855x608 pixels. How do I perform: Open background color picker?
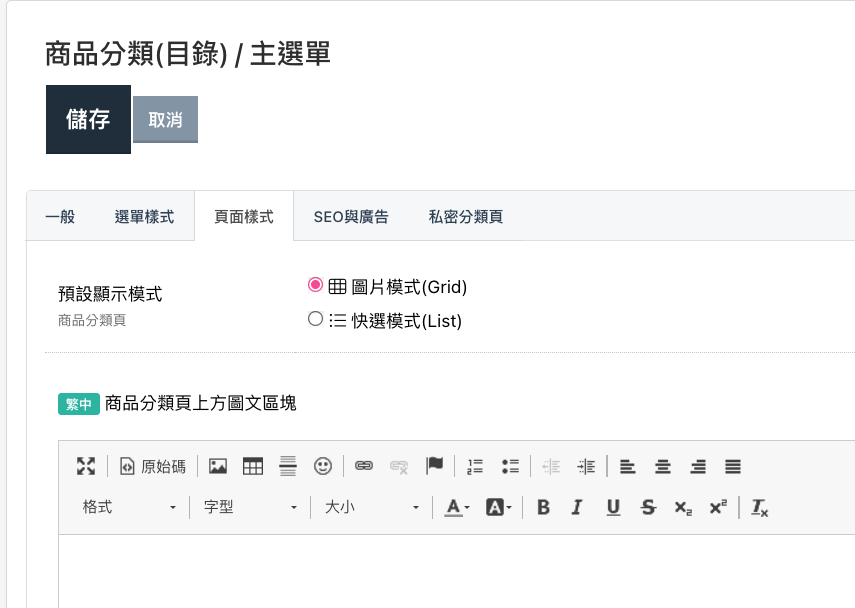[498, 507]
